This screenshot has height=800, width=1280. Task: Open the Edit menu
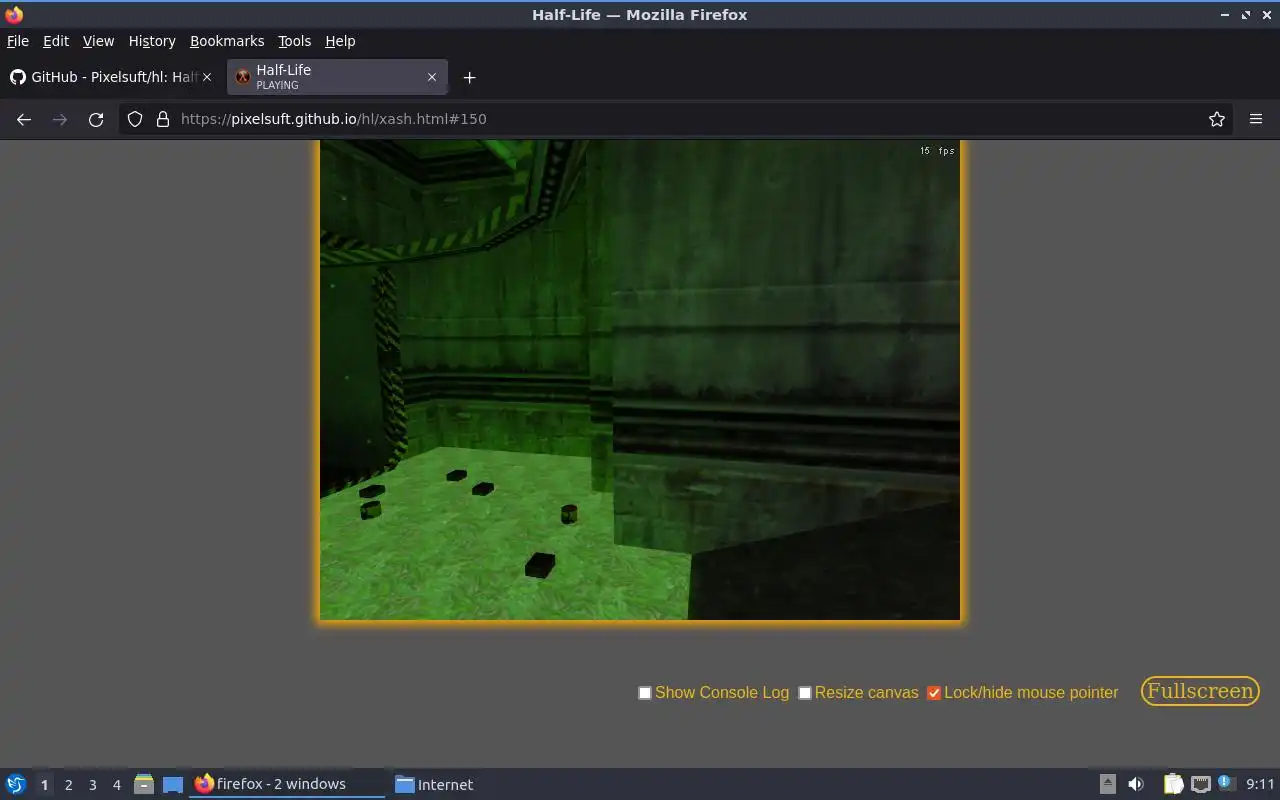(56, 41)
